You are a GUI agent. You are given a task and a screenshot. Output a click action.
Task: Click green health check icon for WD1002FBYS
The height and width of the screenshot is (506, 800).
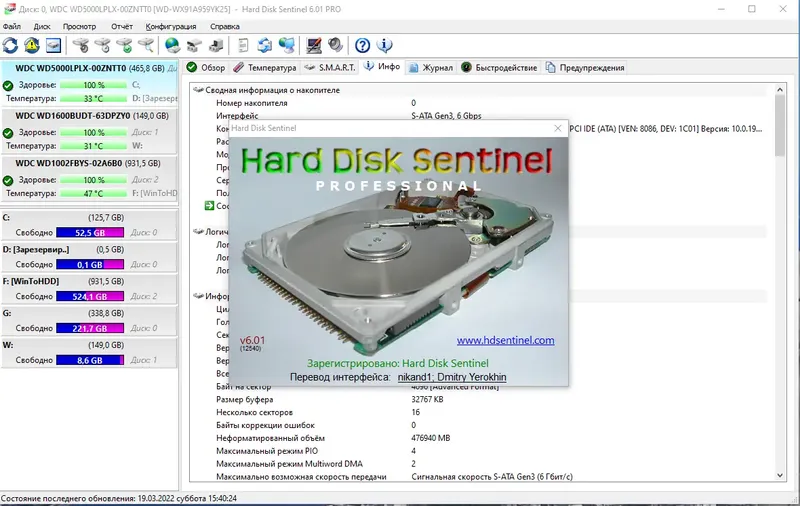pyautogui.click(x=8, y=180)
